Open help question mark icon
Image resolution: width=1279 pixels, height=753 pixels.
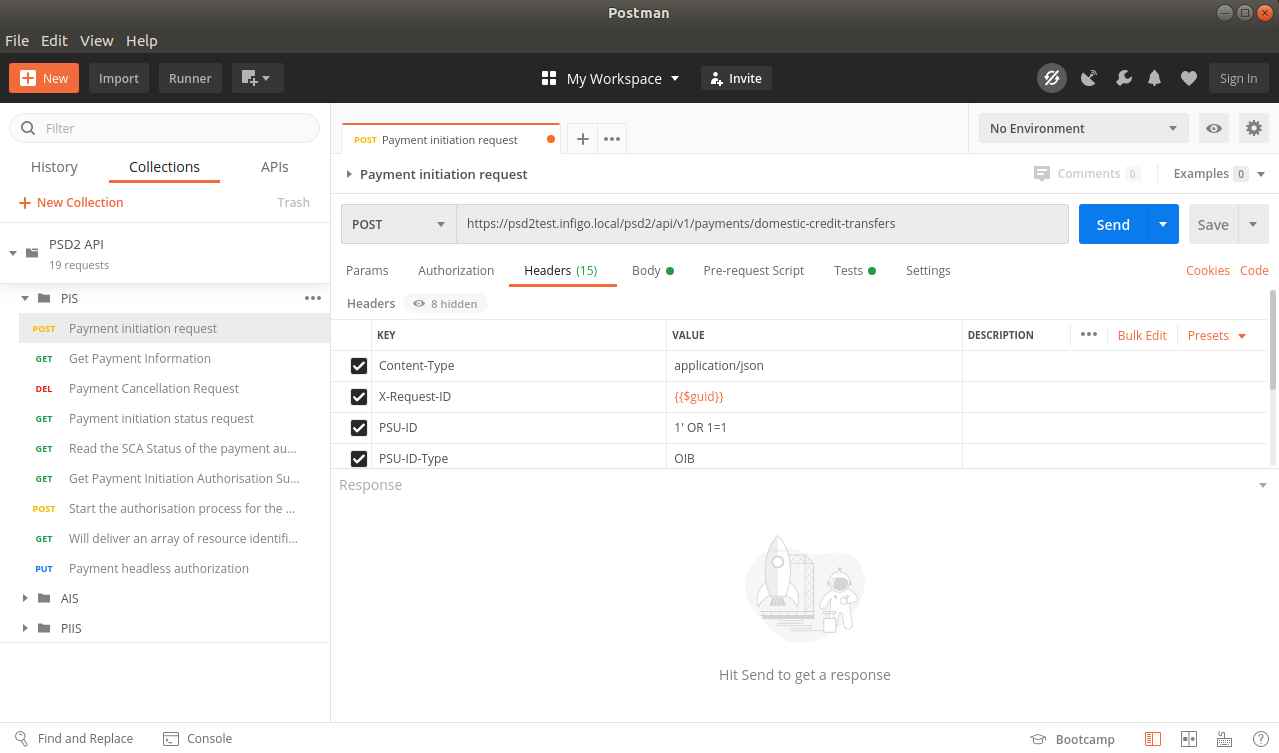[1260, 739]
